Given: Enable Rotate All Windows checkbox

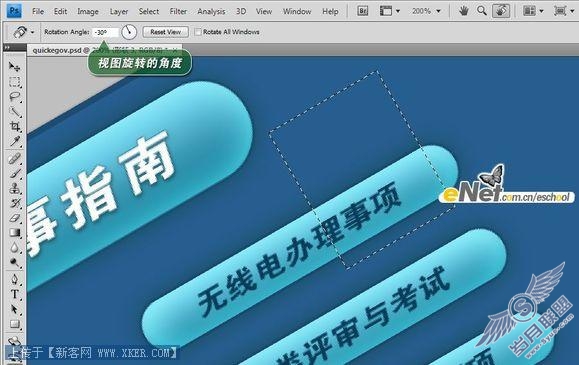Looking at the screenshot, I should (198, 32).
